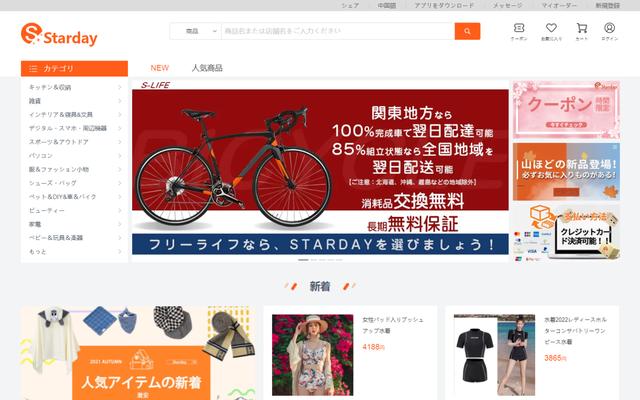Image resolution: width=640 pixels, height=400 pixels.
Task: Switch to the 人気商品 tab
Action: click(207, 68)
